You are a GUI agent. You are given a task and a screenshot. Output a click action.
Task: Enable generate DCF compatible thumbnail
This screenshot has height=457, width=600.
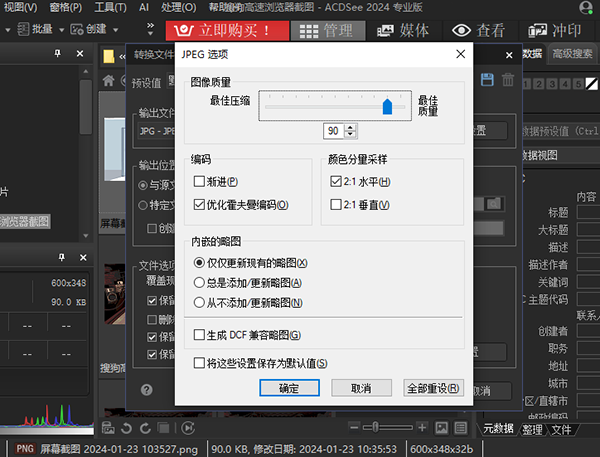click(199, 335)
